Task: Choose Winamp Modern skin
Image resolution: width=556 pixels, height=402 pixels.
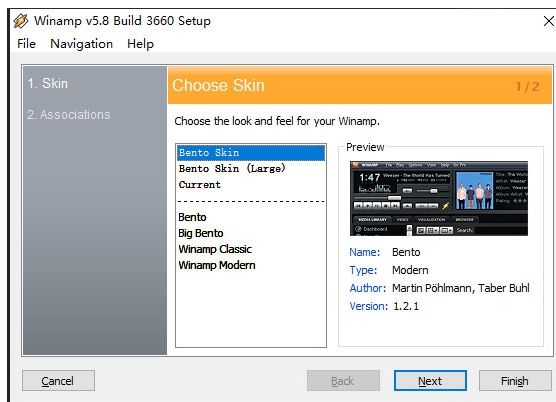Action: coord(251,265)
